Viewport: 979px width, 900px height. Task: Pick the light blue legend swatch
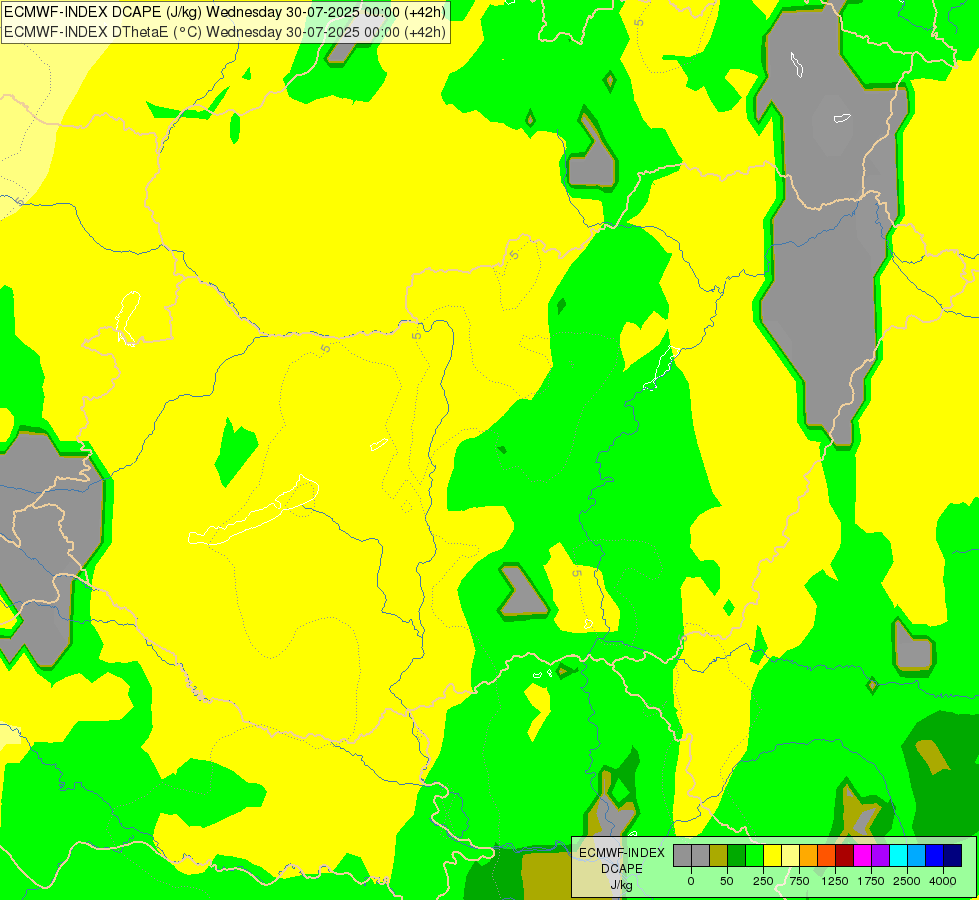[917, 856]
